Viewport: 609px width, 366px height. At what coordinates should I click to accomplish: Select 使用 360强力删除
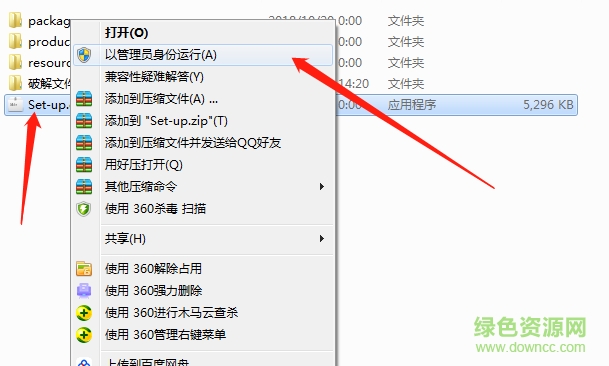(203, 291)
